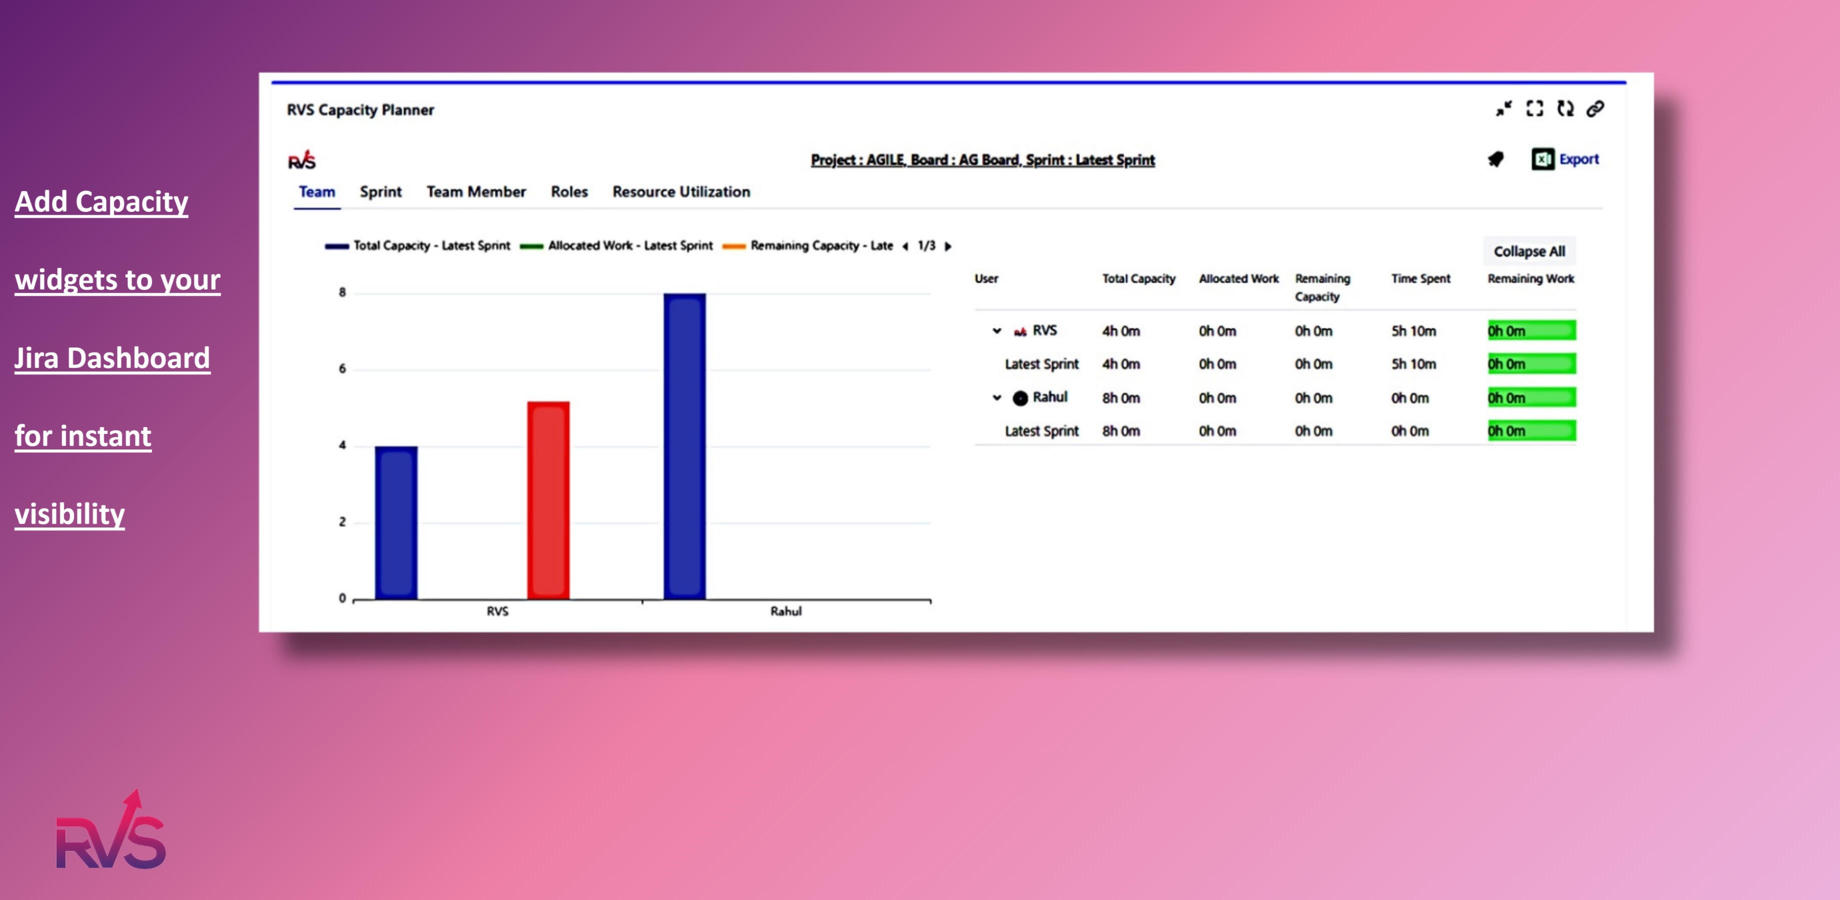Expand gadget to fullscreen
Image resolution: width=1840 pixels, height=900 pixels.
click(x=1534, y=108)
